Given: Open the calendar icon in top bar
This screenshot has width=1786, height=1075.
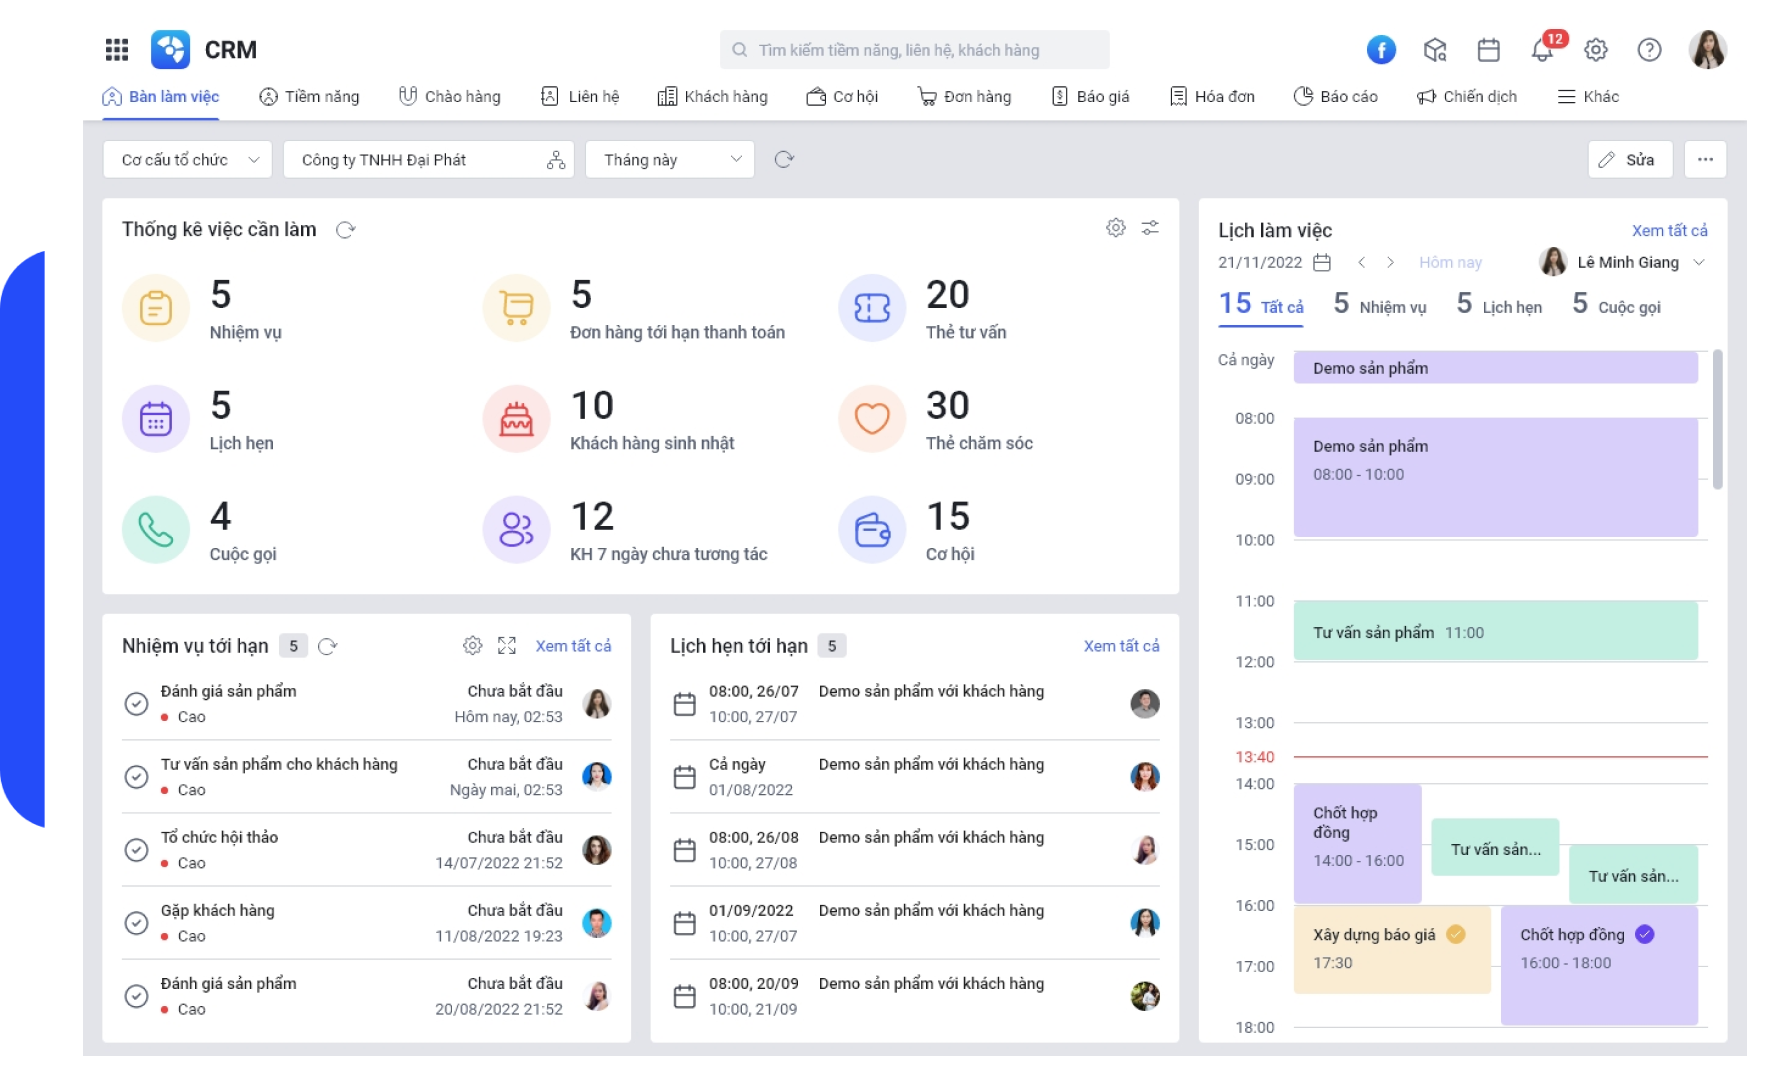Looking at the screenshot, I should (1488, 50).
